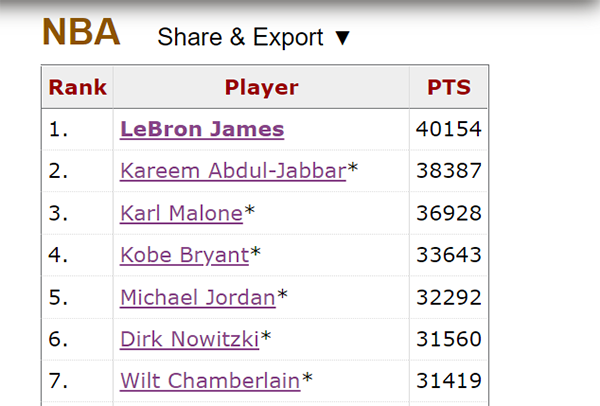Select the 40154 points cell
The image size is (600, 406).
(449, 129)
